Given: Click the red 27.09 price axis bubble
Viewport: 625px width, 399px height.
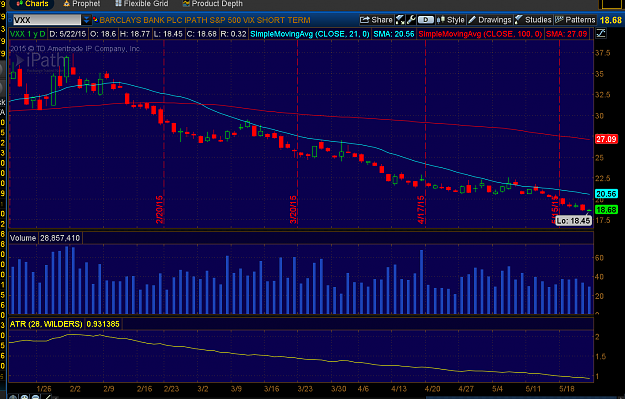Looking at the screenshot, I should [x=606, y=139].
